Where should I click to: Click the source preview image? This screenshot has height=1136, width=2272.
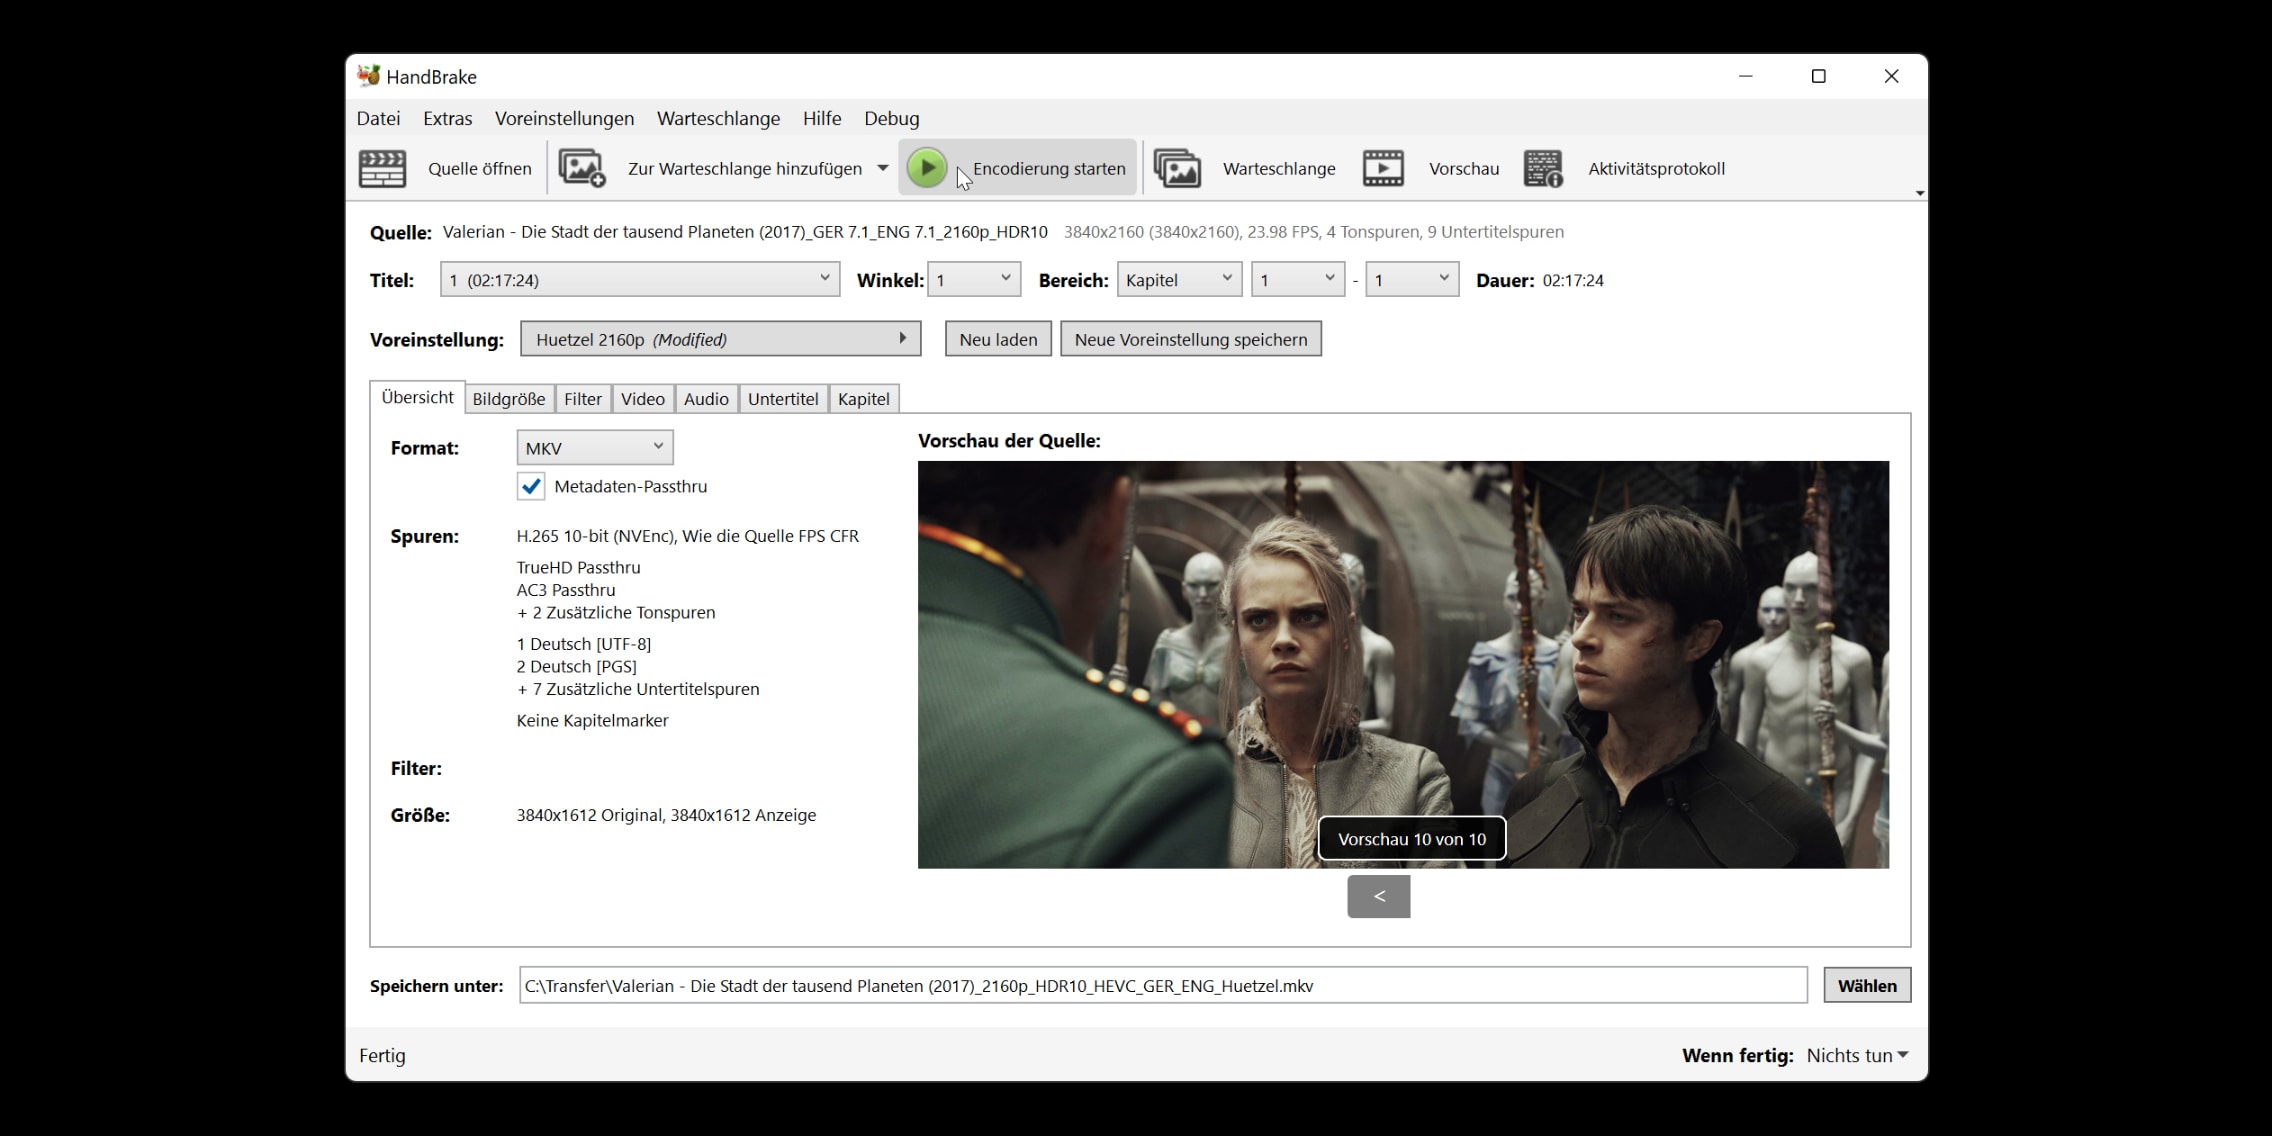(x=1403, y=664)
